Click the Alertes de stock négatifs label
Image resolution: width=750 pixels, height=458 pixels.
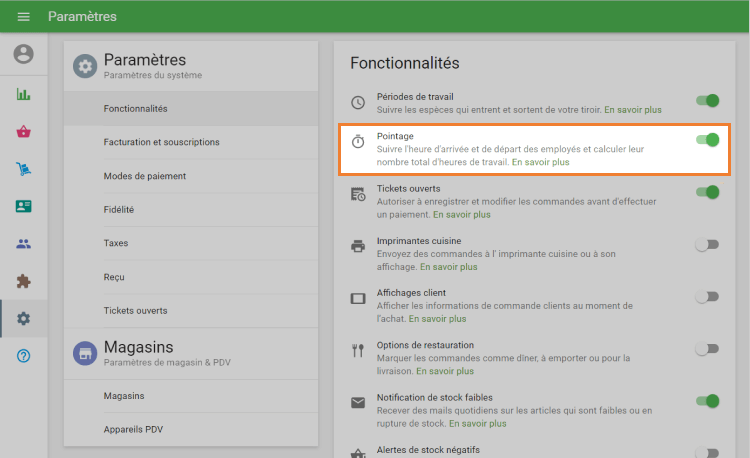click(428, 450)
